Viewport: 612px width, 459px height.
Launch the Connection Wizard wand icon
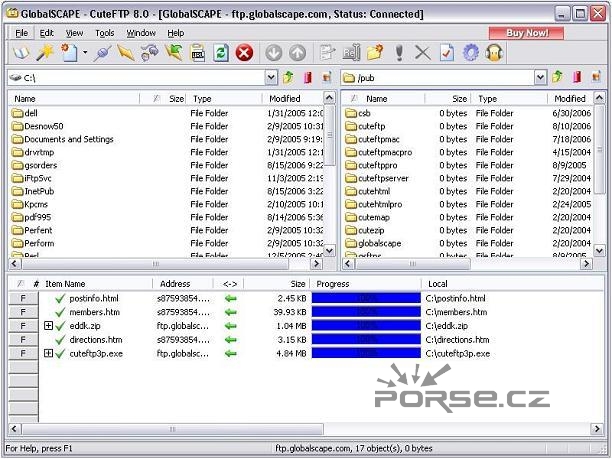coord(45,53)
